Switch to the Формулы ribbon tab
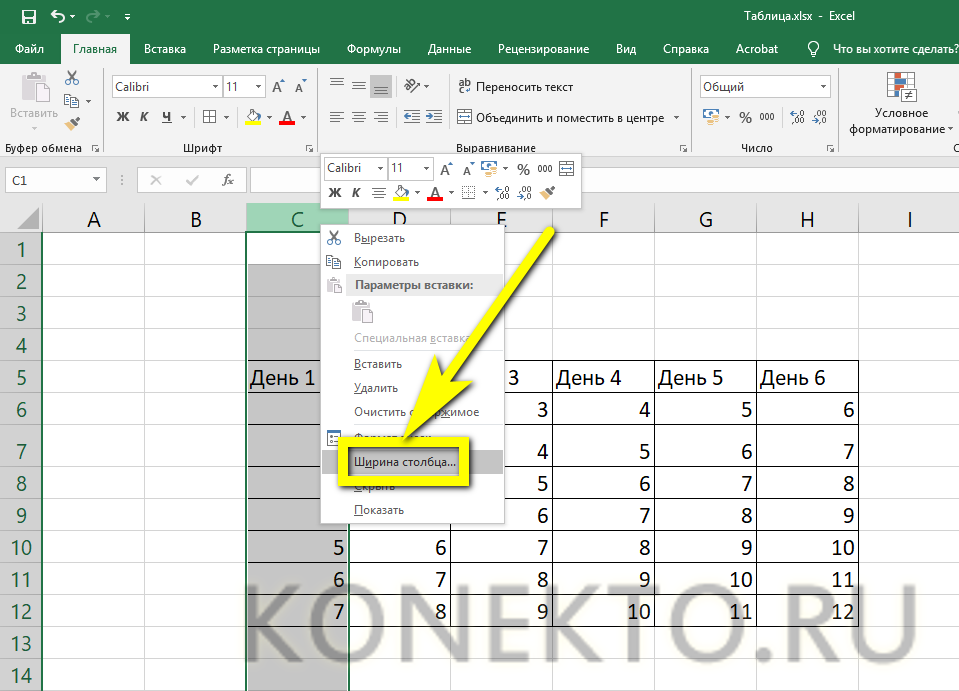The image size is (959, 691). (x=374, y=49)
